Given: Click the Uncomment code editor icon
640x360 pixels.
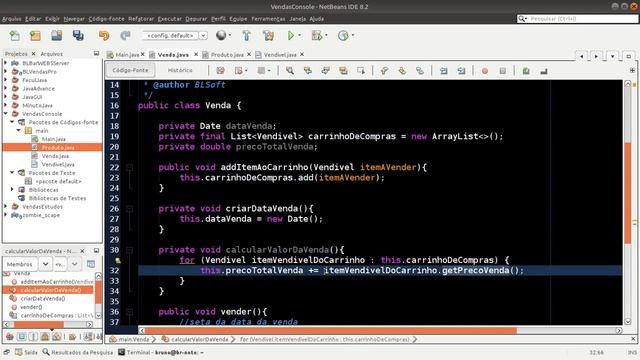Looking at the screenshot, I should pos(544,71).
